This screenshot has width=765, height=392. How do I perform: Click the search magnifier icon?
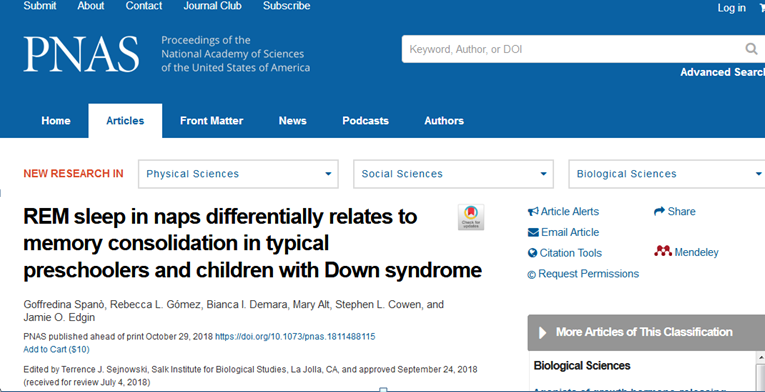point(751,49)
